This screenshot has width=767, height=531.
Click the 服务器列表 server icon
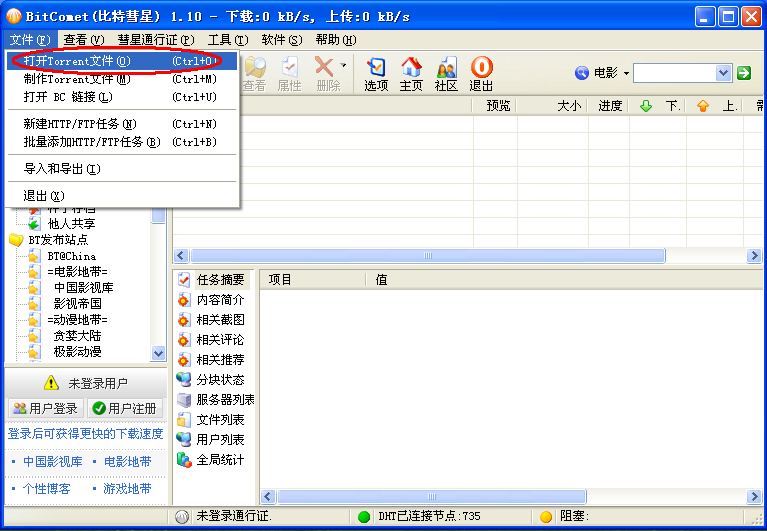tap(184, 399)
